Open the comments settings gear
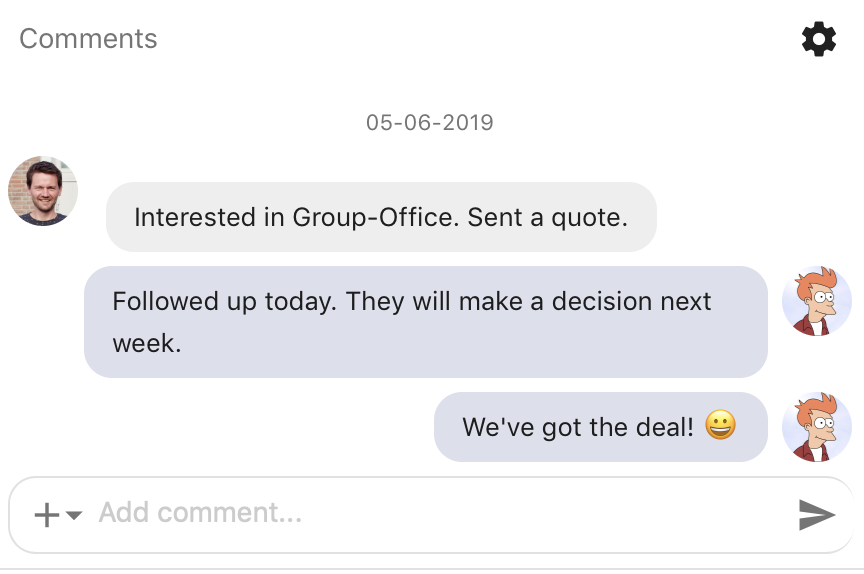864x574 pixels. tap(819, 39)
